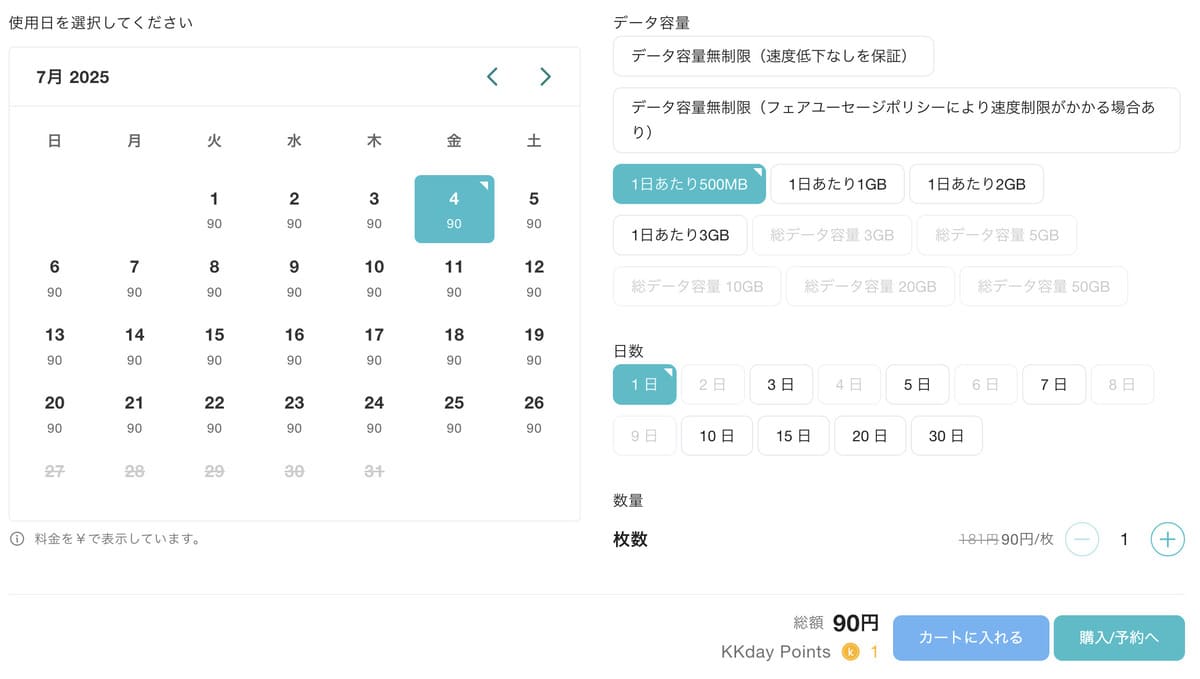The width and height of the screenshot is (1200, 679).
Task: Decrease ticket quantity with the minus button
Action: pyautogui.click(x=1082, y=540)
